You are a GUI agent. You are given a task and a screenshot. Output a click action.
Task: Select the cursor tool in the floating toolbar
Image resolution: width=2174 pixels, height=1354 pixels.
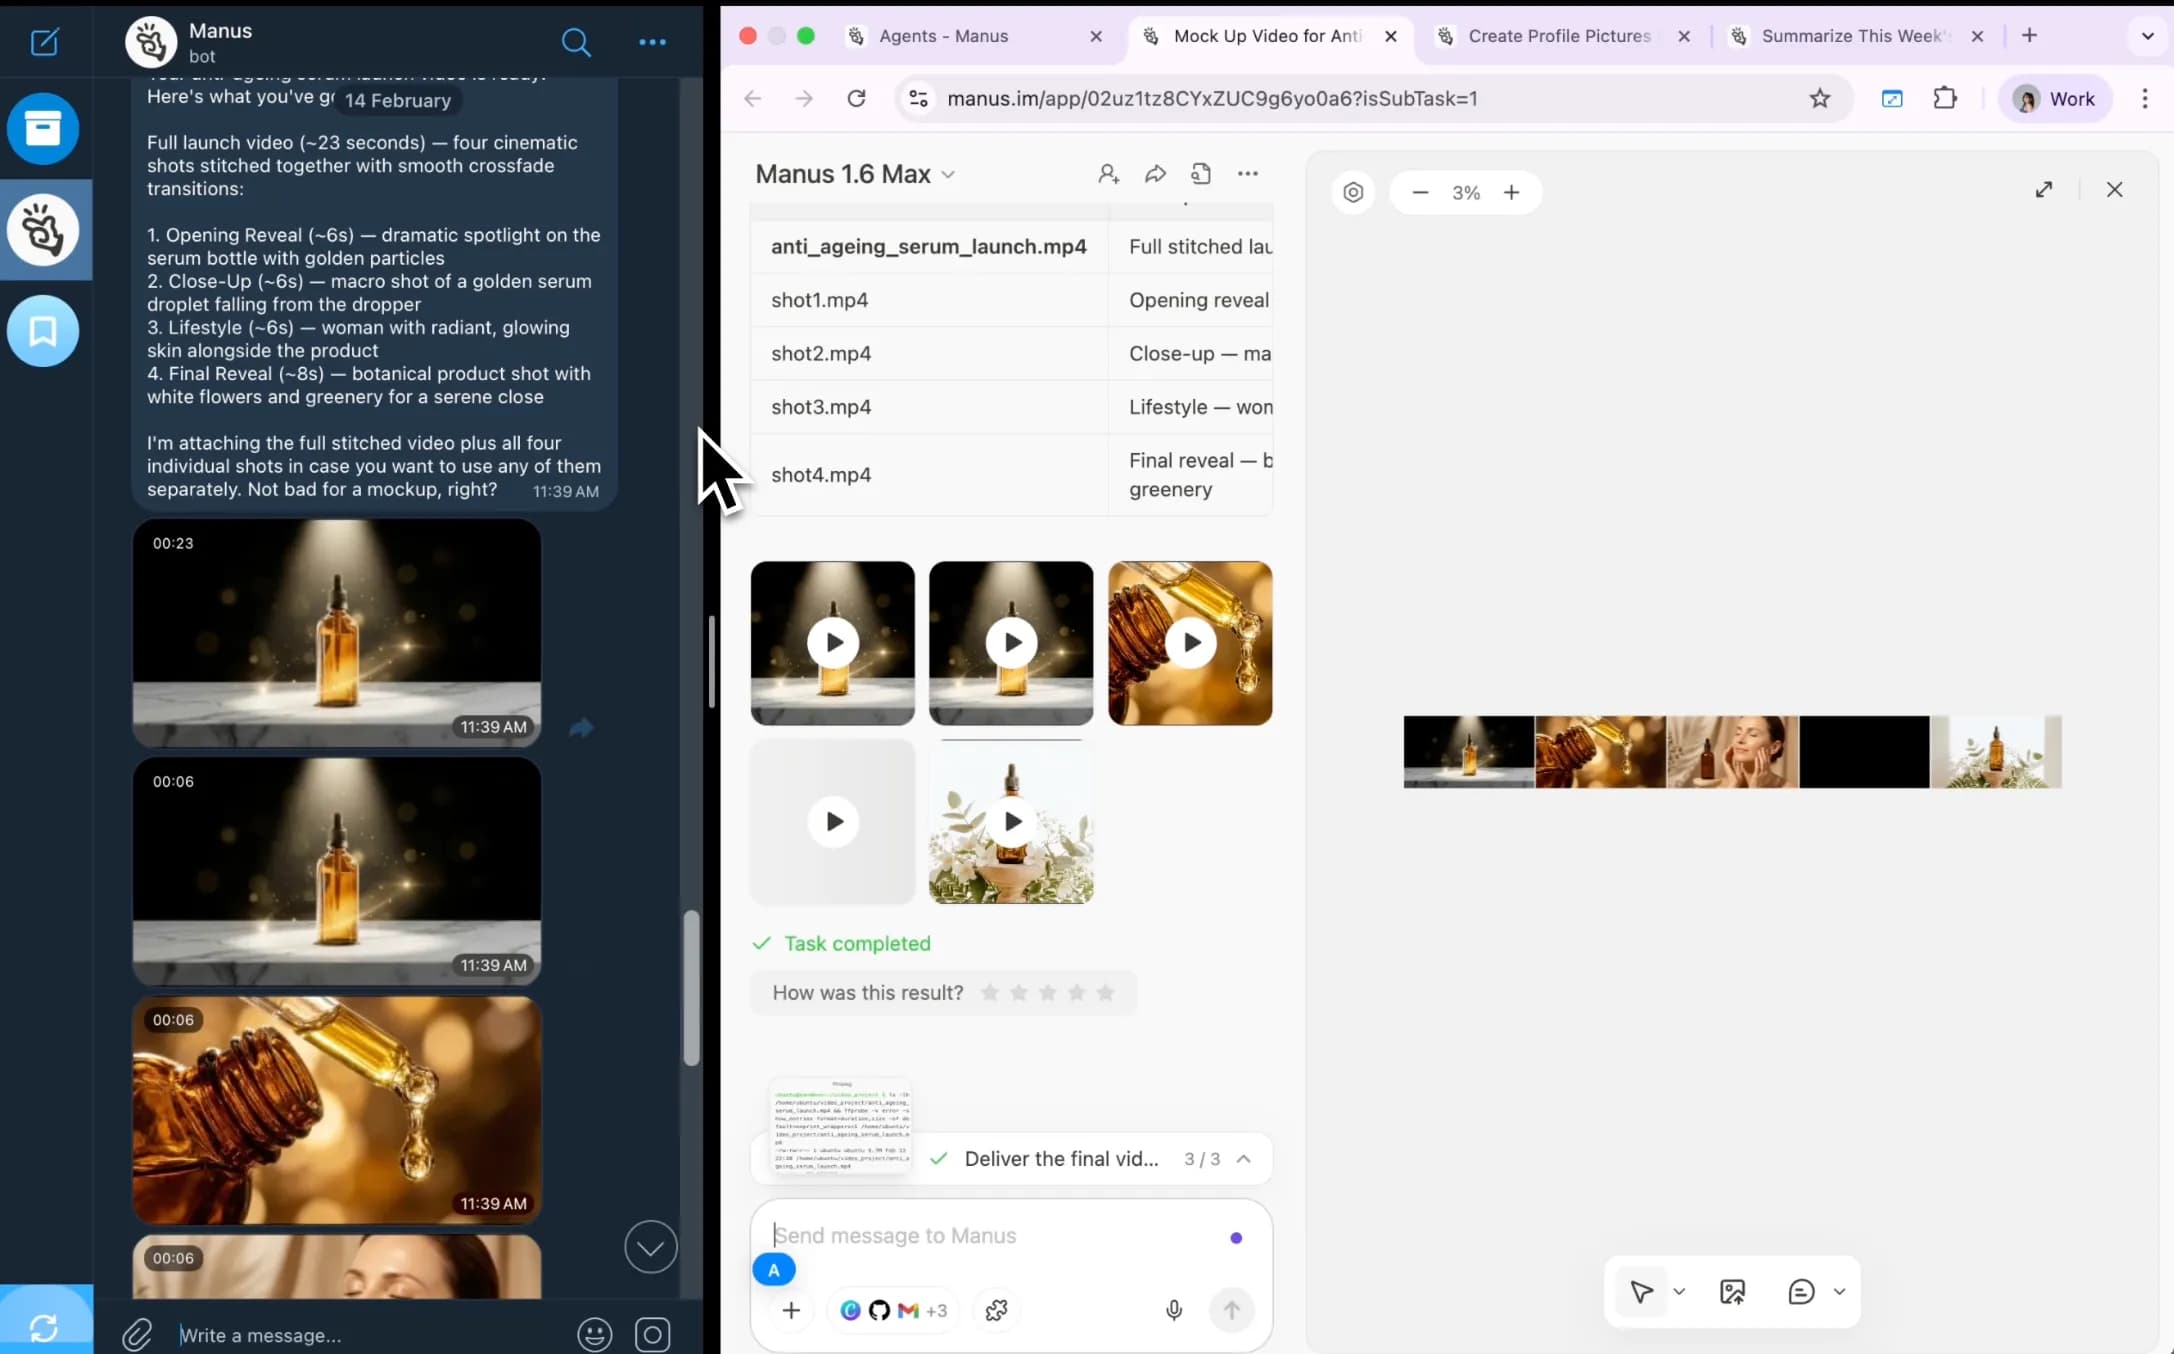point(1640,1291)
